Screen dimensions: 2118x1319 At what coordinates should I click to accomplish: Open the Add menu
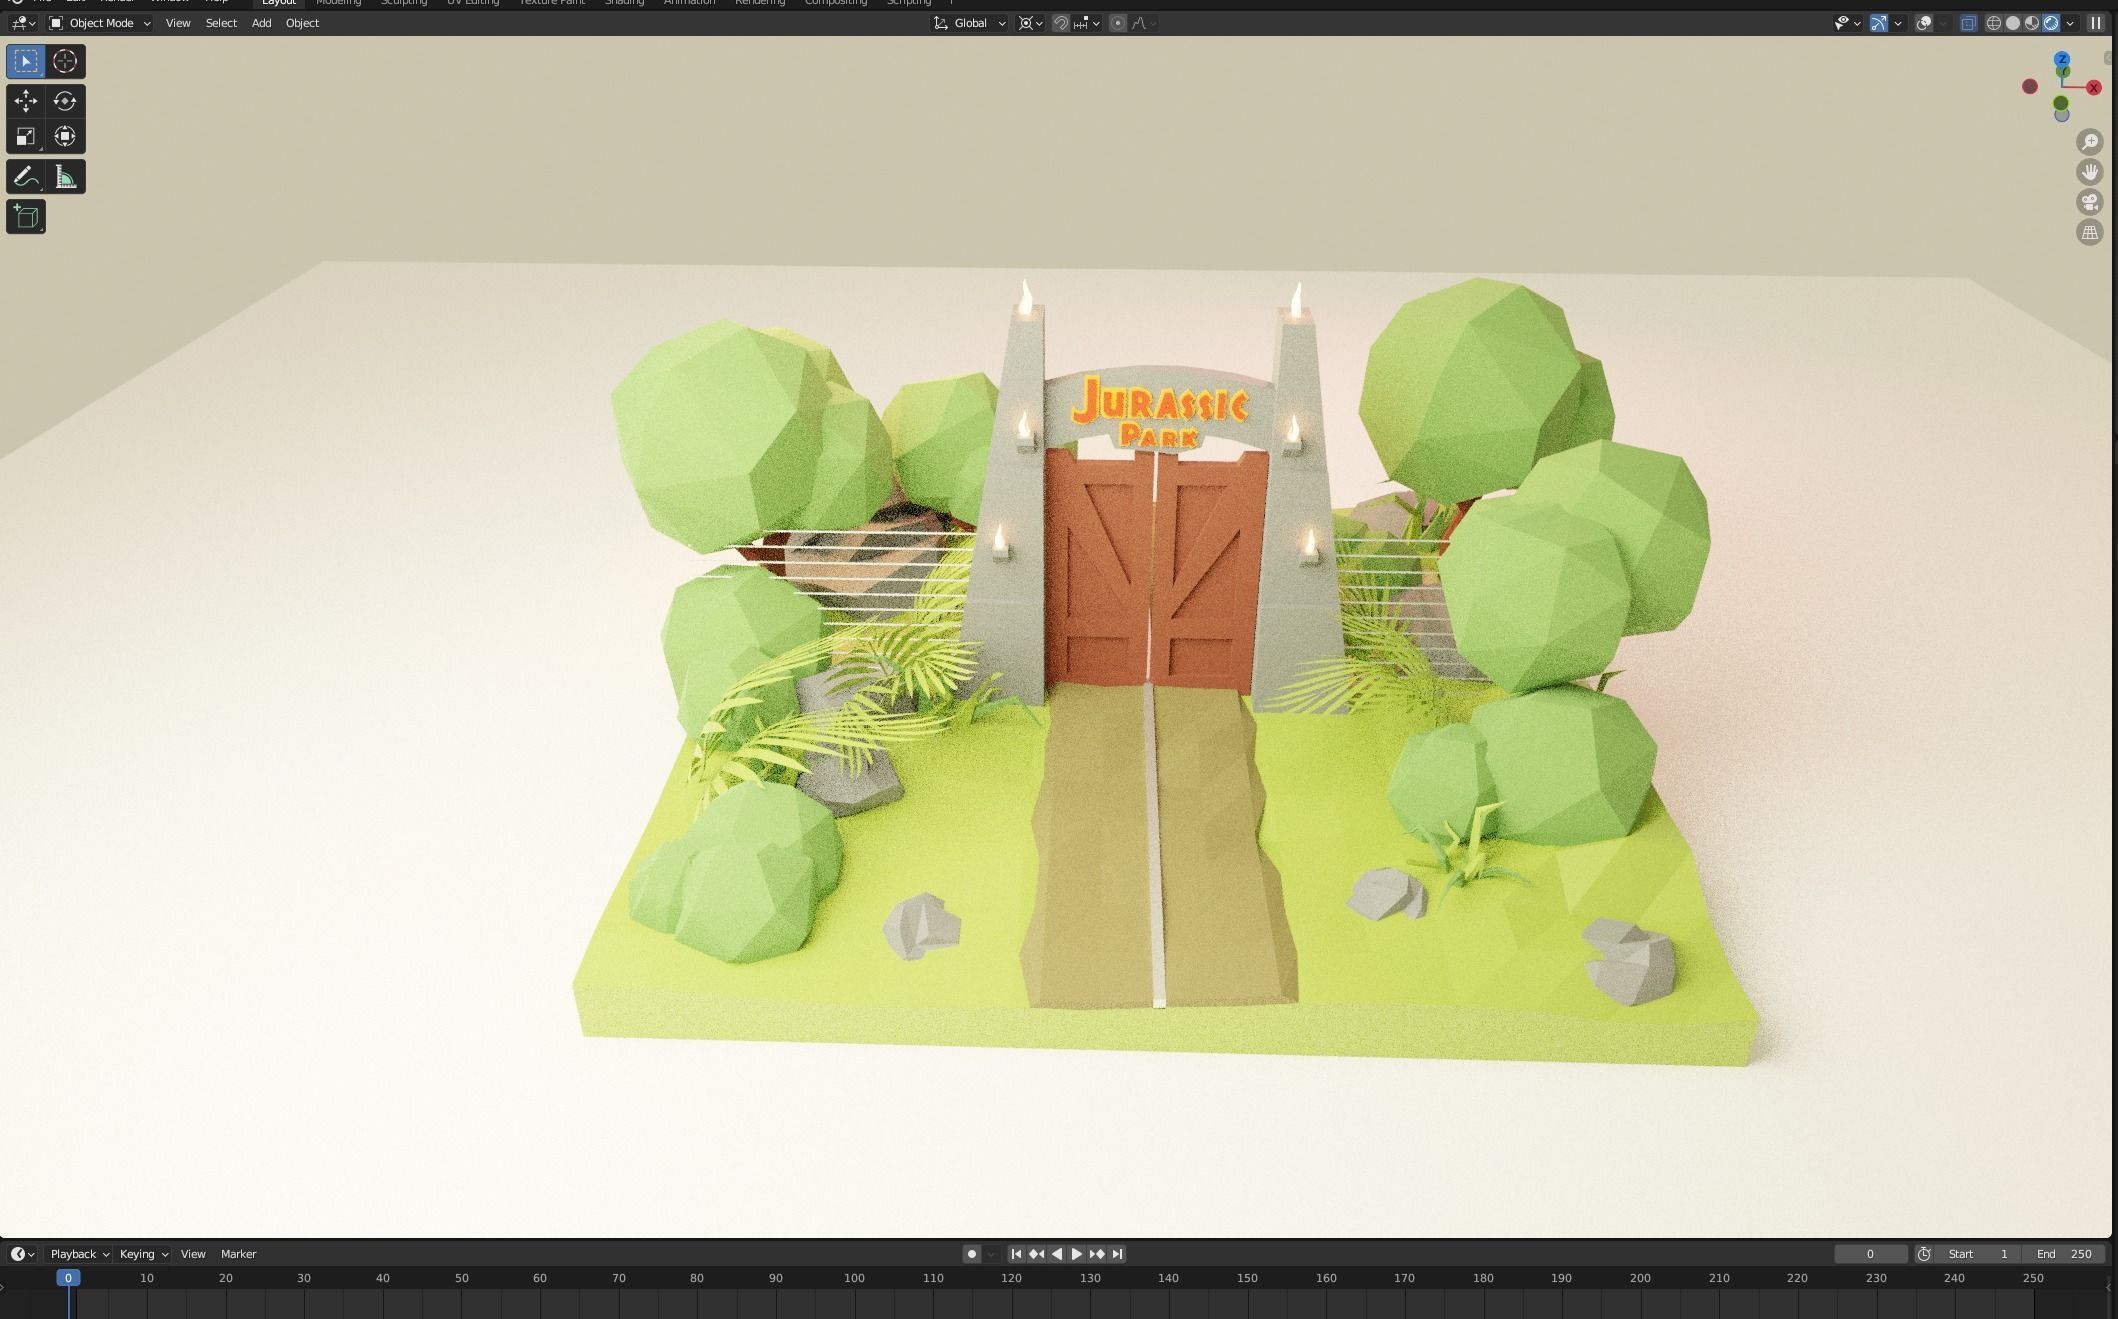point(261,23)
